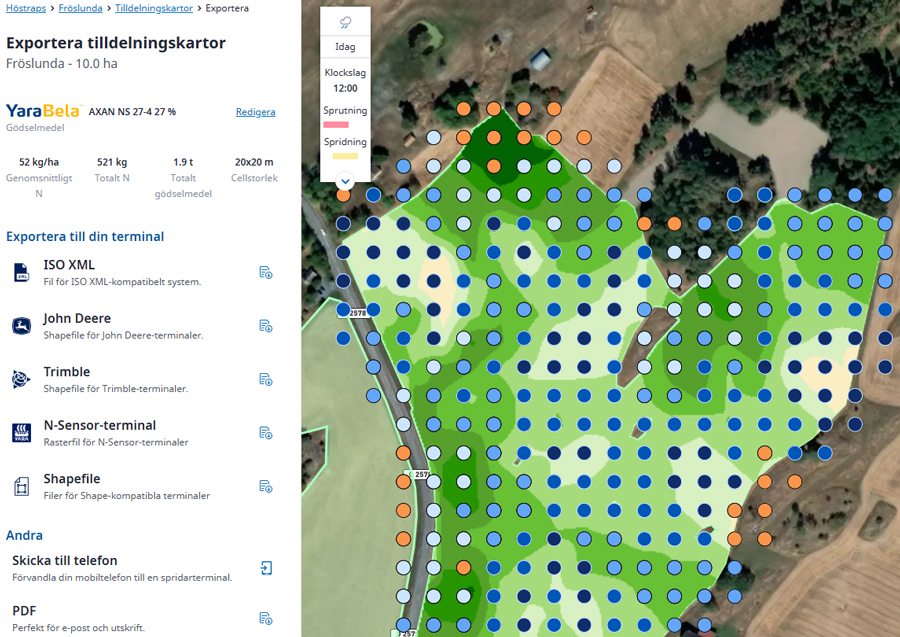The height and width of the screenshot is (637, 900).
Task: Download the Trimble shapefile export
Action: tap(266, 379)
